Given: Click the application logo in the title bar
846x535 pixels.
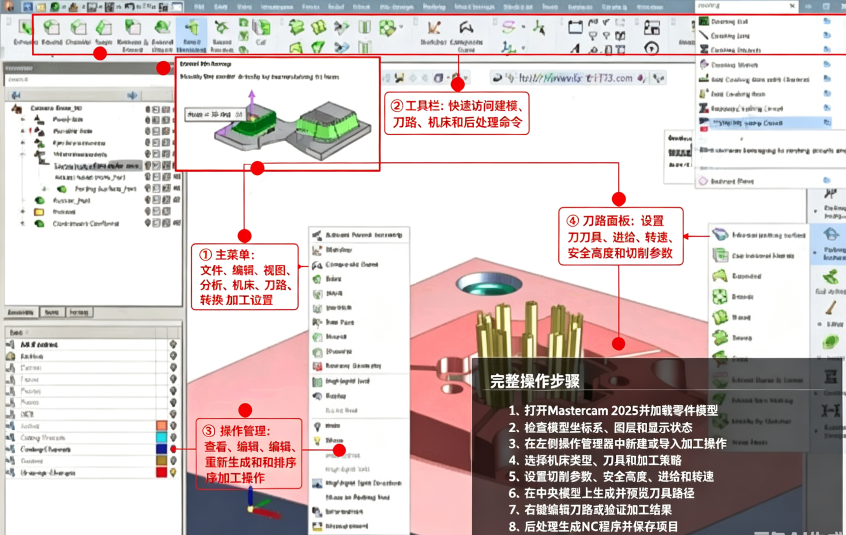Looking at the screenshot, I should pyautogui.click(x=9, y=6).
